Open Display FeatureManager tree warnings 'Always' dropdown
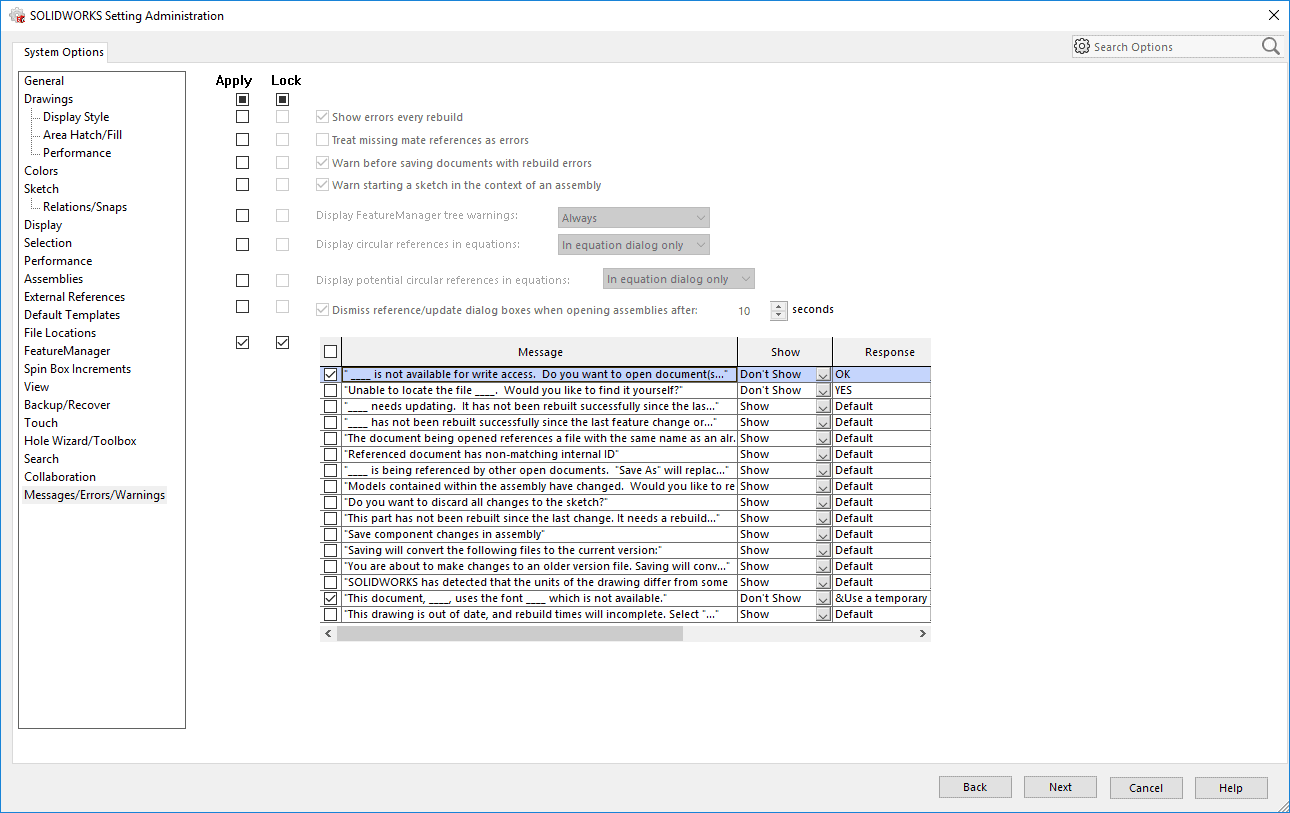The height and width of the screenshot is (813, 1290). tap(634, 218)
